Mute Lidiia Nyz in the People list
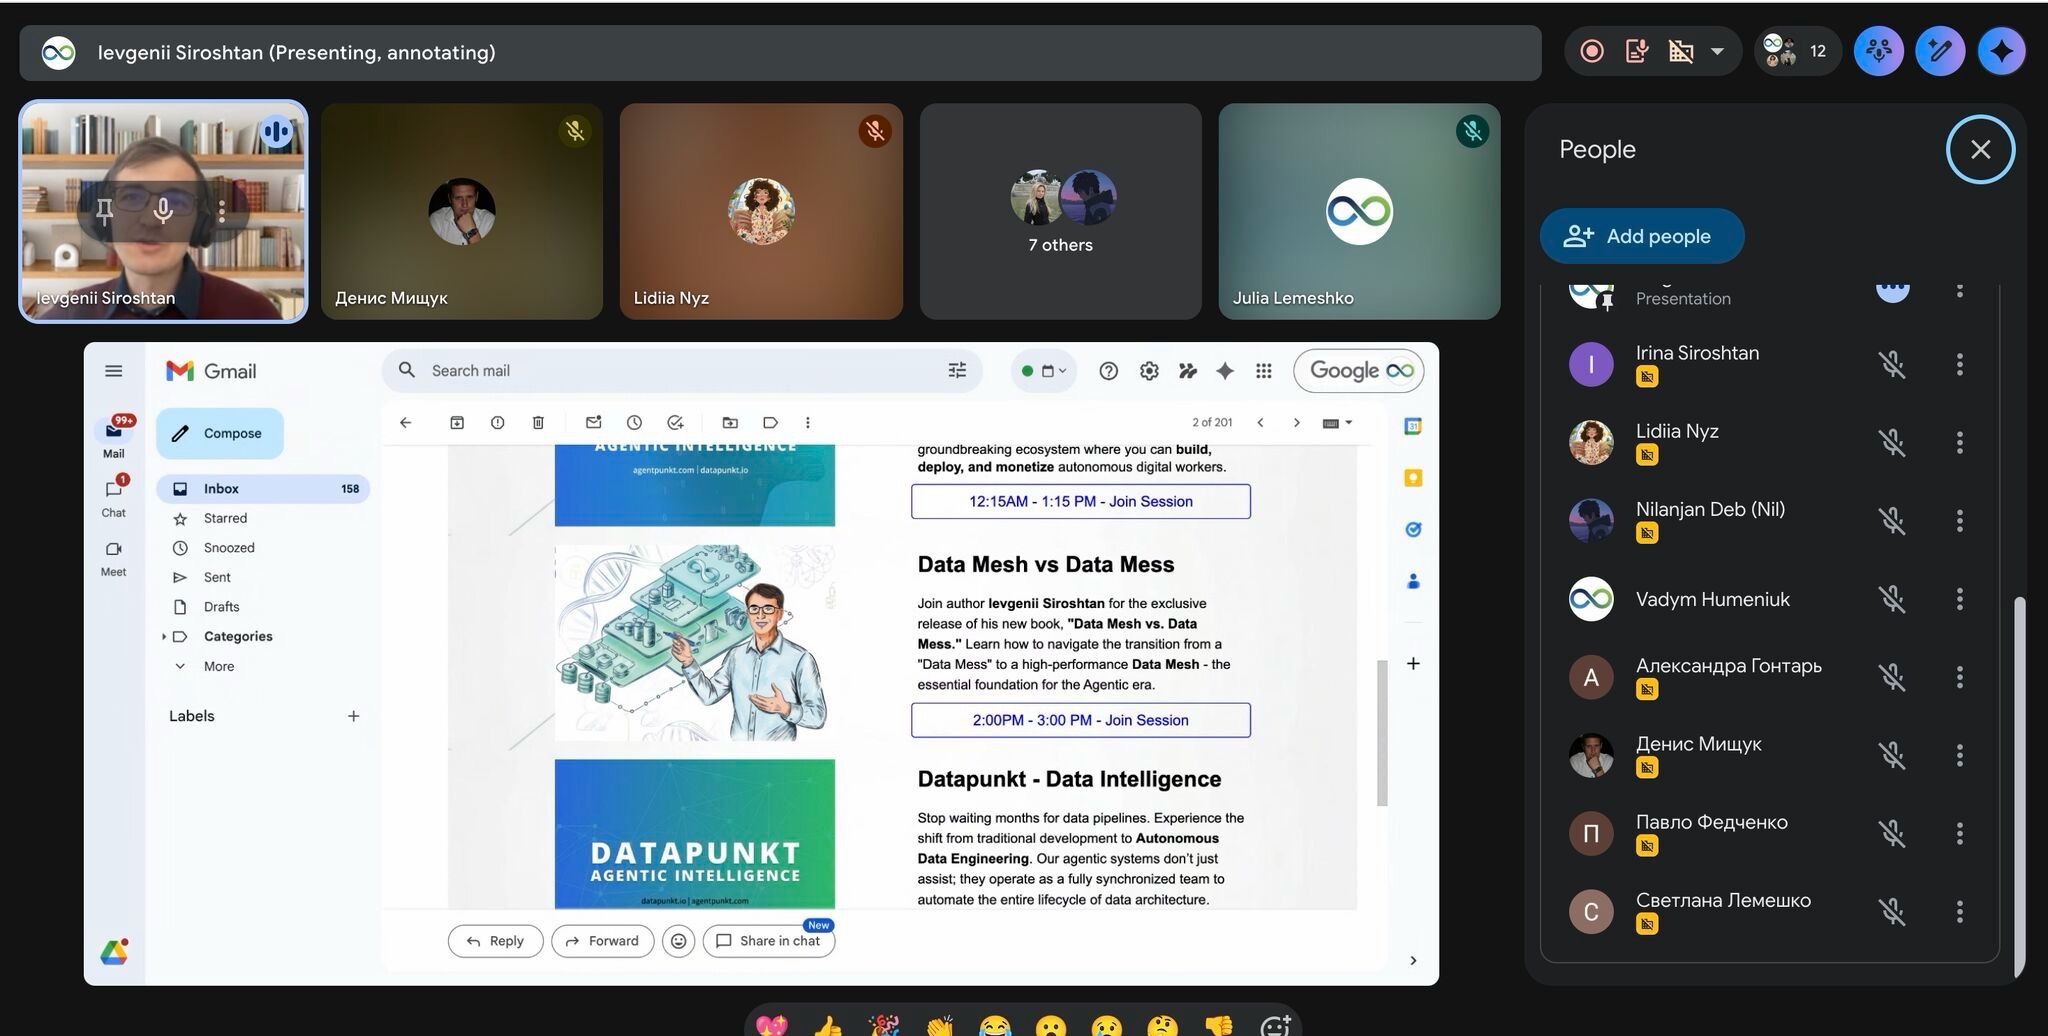Viewport: 2048px width, 1036px height. [x=1891, y=442]
